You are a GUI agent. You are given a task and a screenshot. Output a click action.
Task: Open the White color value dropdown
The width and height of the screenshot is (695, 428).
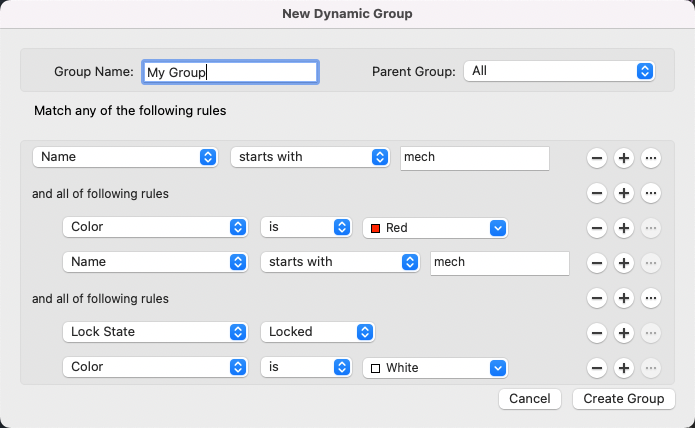436,368
